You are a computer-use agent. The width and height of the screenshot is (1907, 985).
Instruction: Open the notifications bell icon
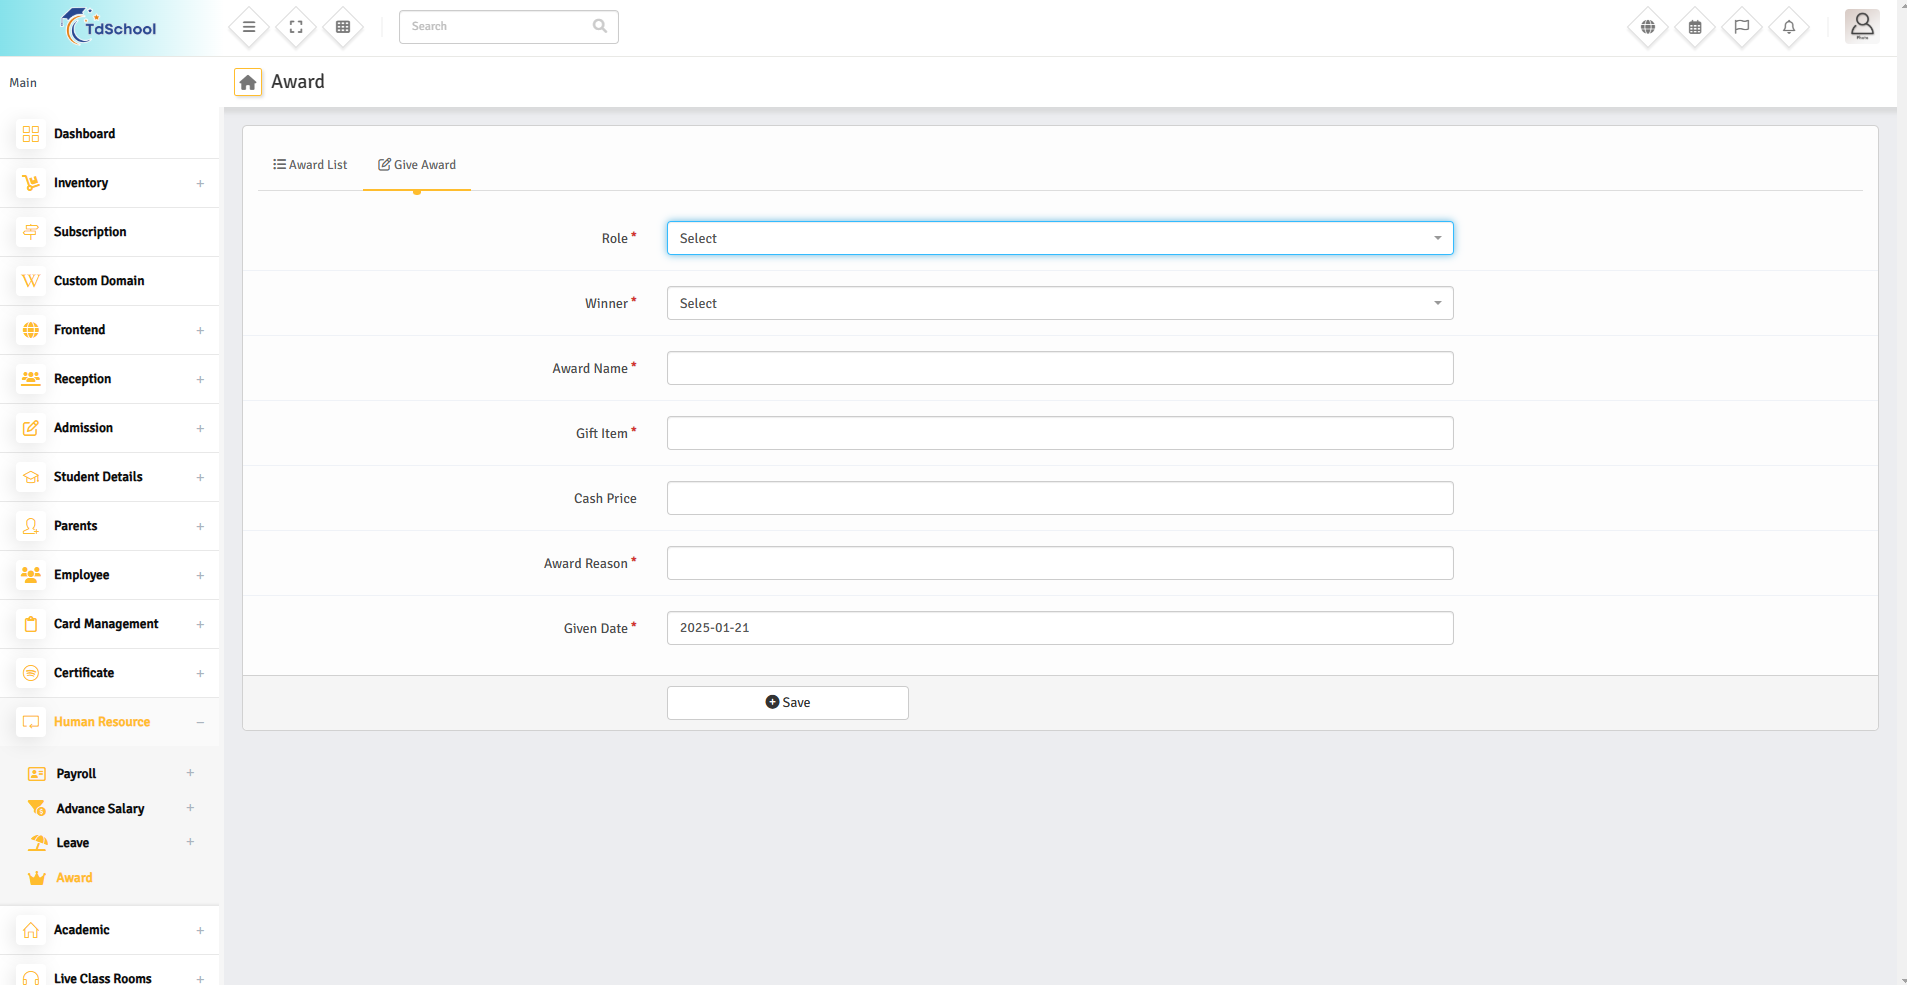tap(1789, 27)
